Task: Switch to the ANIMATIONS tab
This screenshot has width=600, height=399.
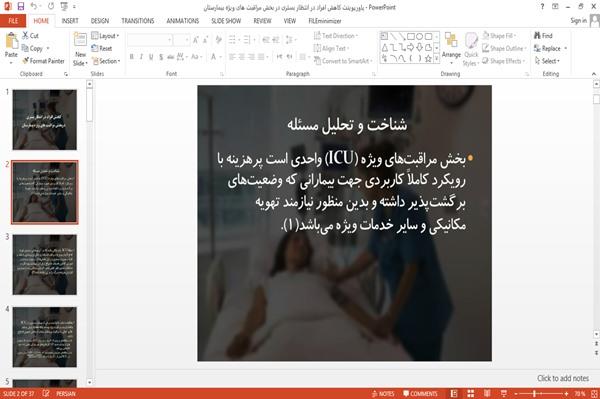Action: [x=183, y=21]
